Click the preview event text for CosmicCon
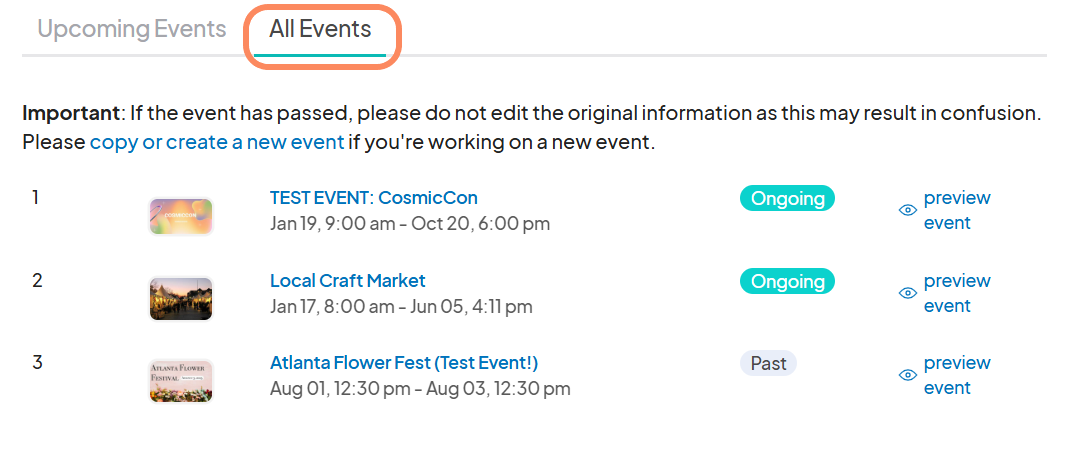Screen dimensions: 1065x464 click(956, 210)
